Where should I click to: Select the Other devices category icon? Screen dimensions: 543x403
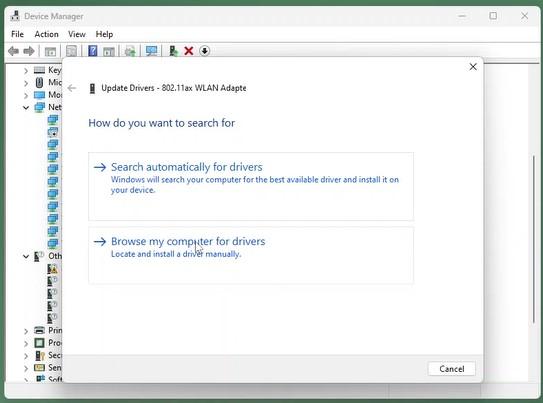click(x=39, y=257)
